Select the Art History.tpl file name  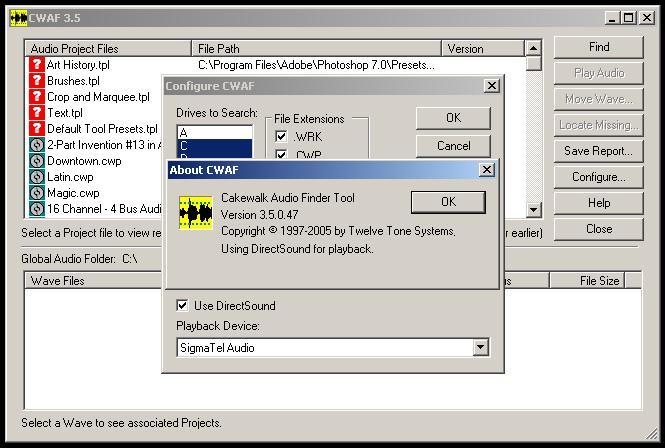tap(78, 65)
